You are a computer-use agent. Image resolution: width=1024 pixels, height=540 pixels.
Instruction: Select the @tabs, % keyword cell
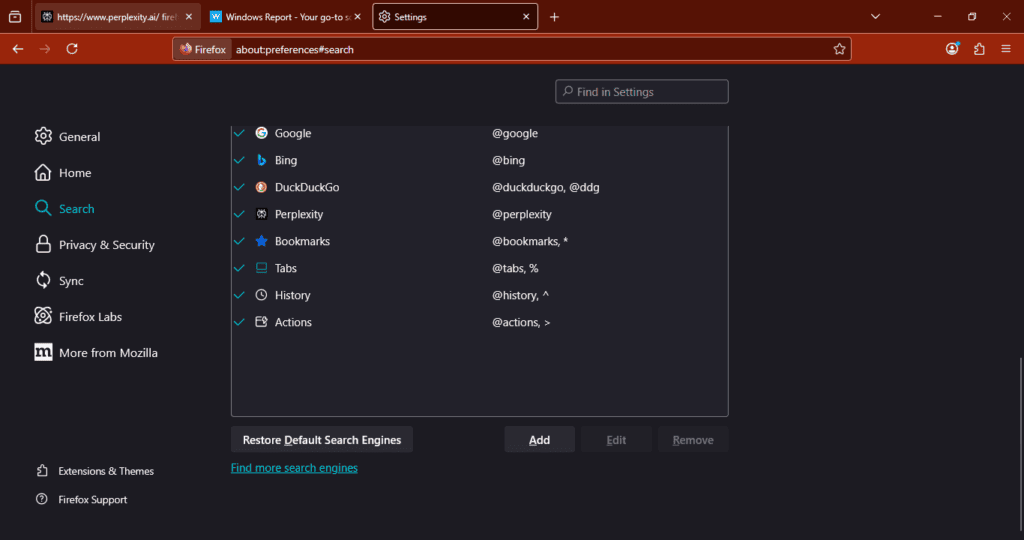click(x=515, y=268)
